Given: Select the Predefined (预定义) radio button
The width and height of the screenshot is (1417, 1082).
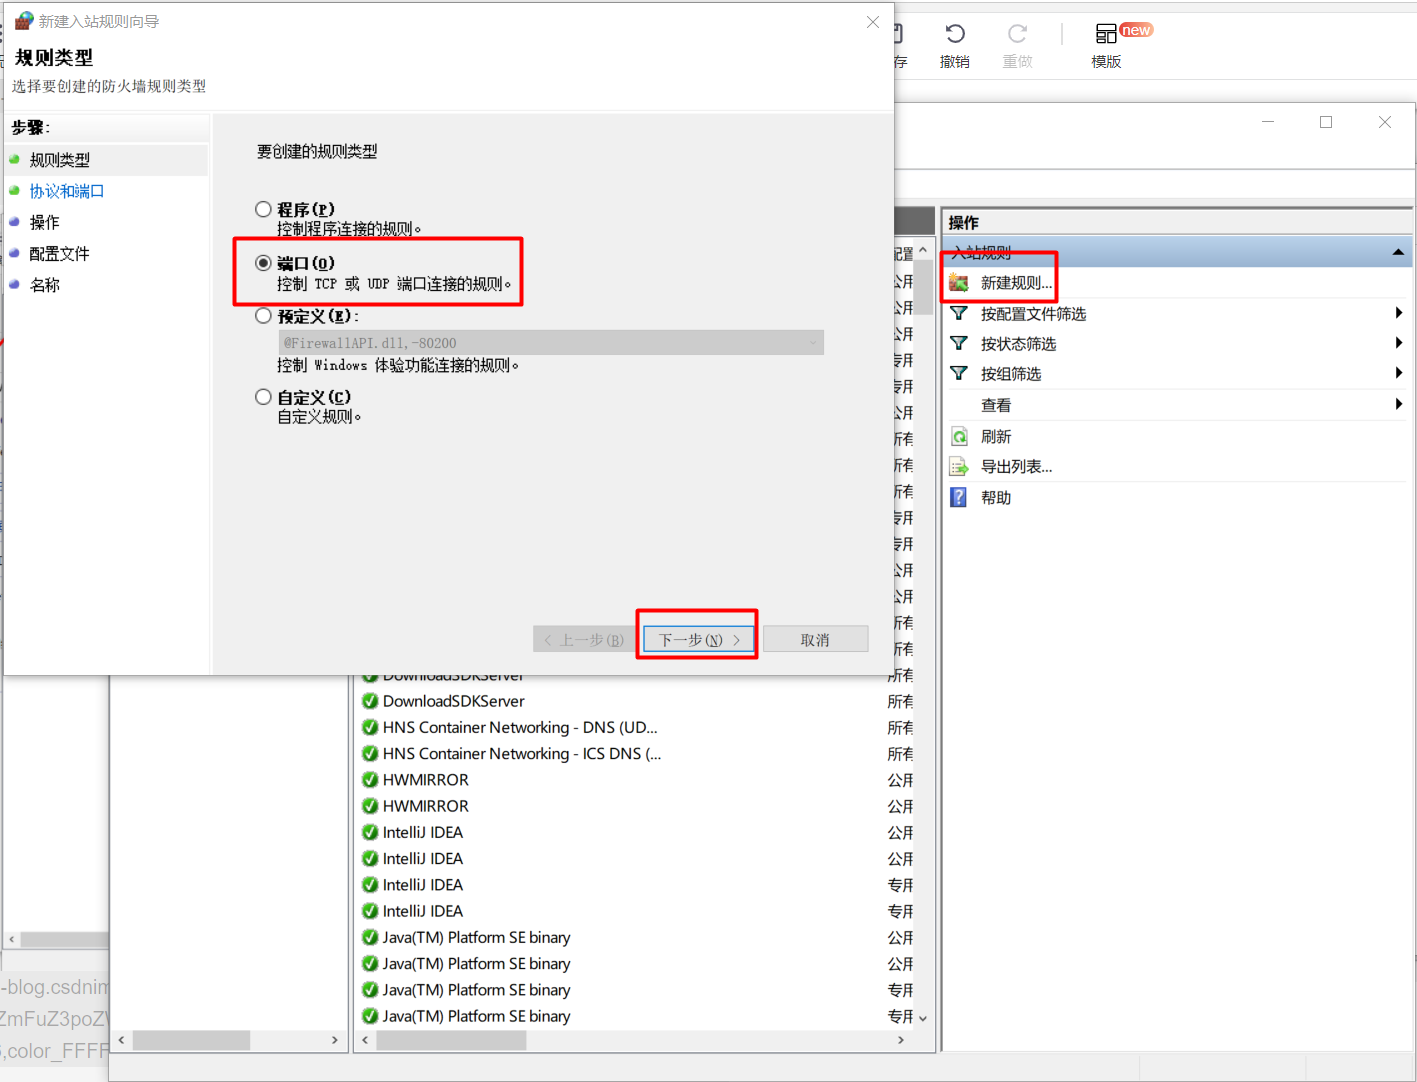Looking at the screenshot, I should tap(264, 316).
